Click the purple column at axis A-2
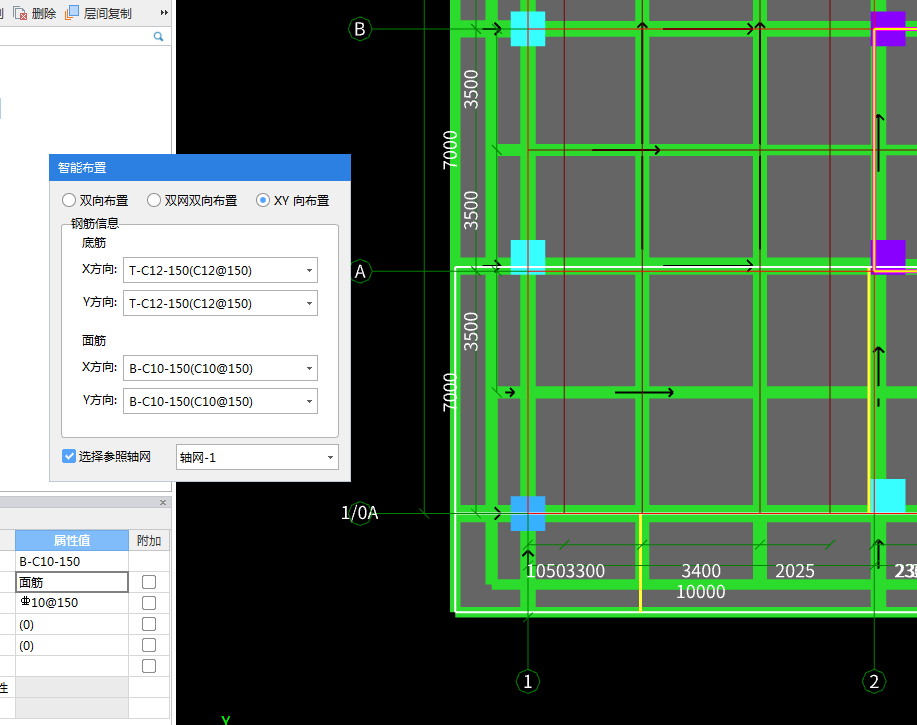The image size is (917, 725). [x=888, y=256]
